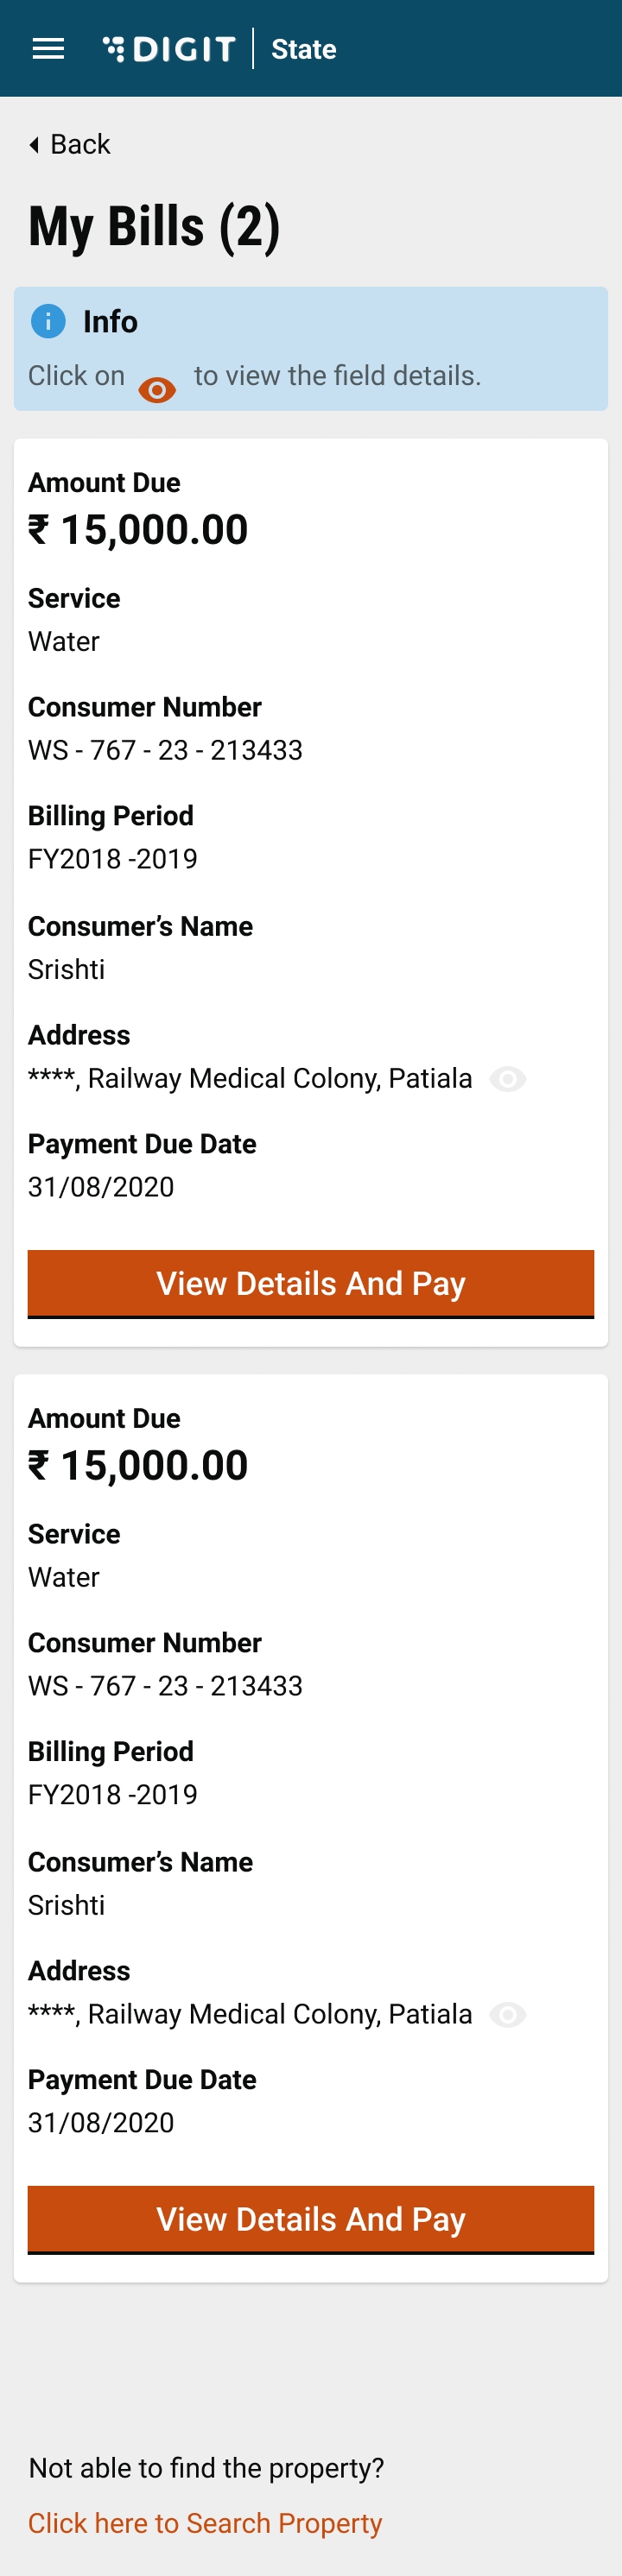Click the blue Info circle icon
The image size is (622, 2576).
(48, 321)
